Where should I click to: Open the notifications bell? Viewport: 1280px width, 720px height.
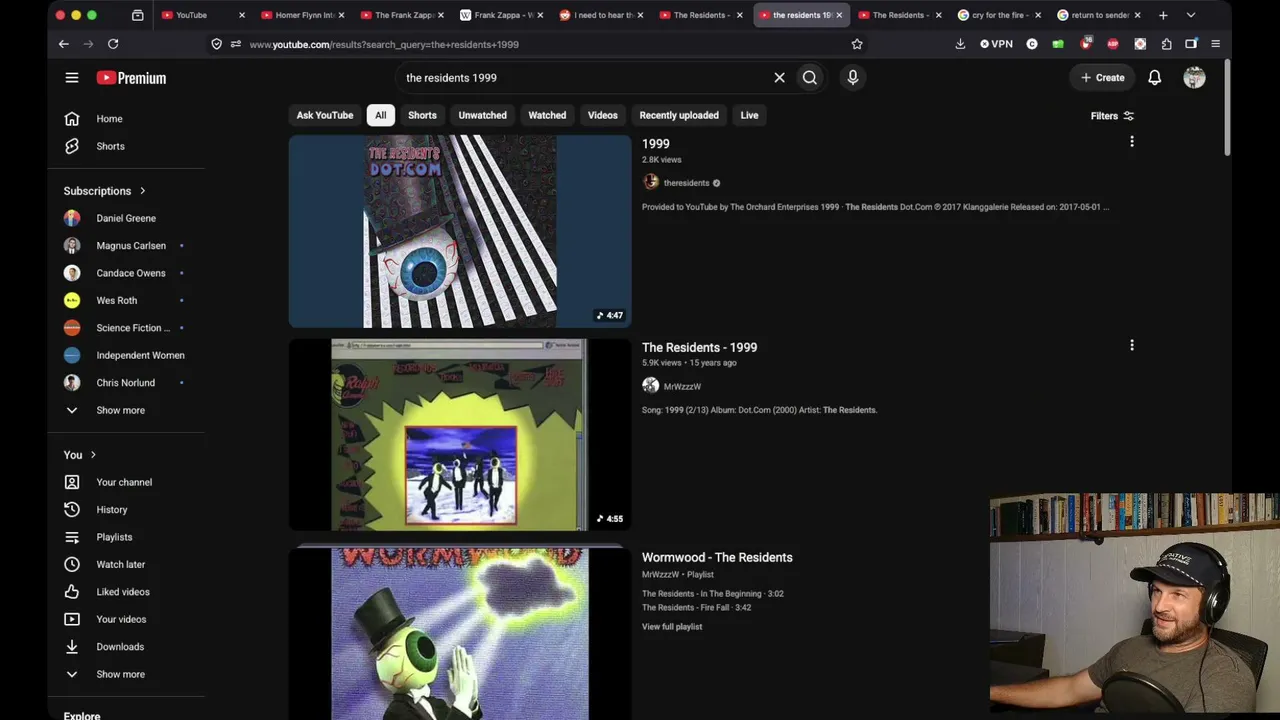point(1155,78)
